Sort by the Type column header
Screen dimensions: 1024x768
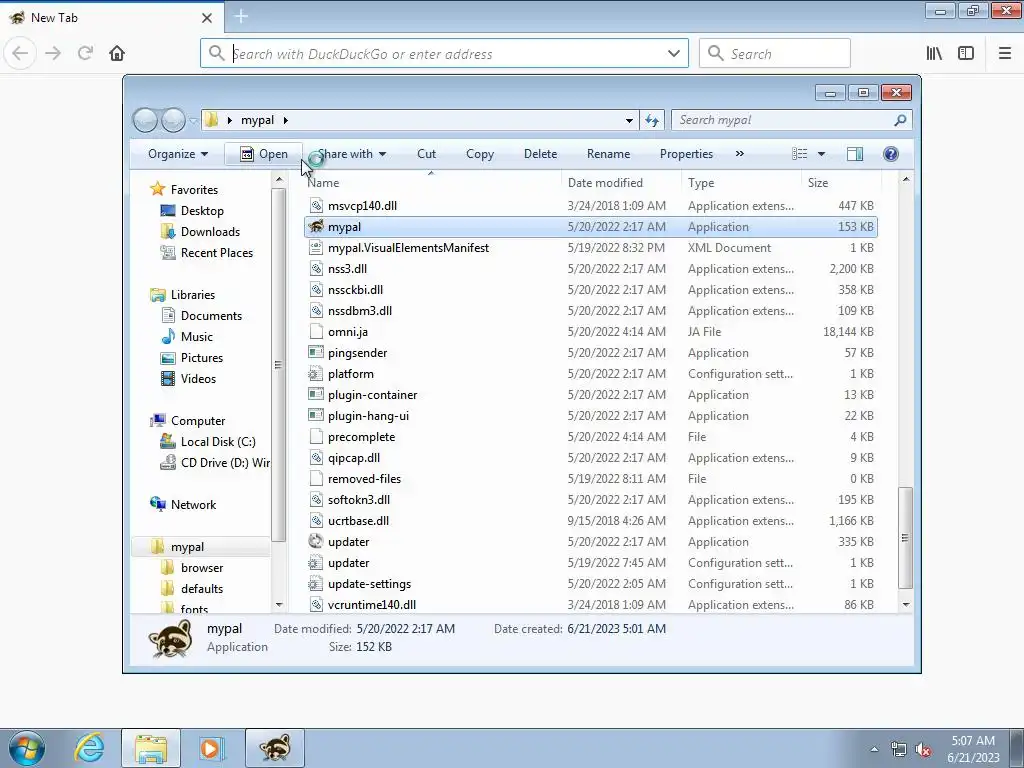[741, 183]
